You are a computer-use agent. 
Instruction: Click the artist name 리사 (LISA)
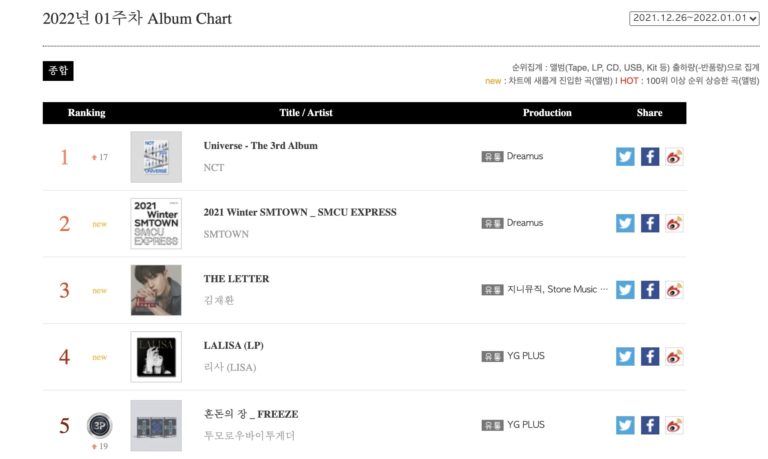pos(228,369)
